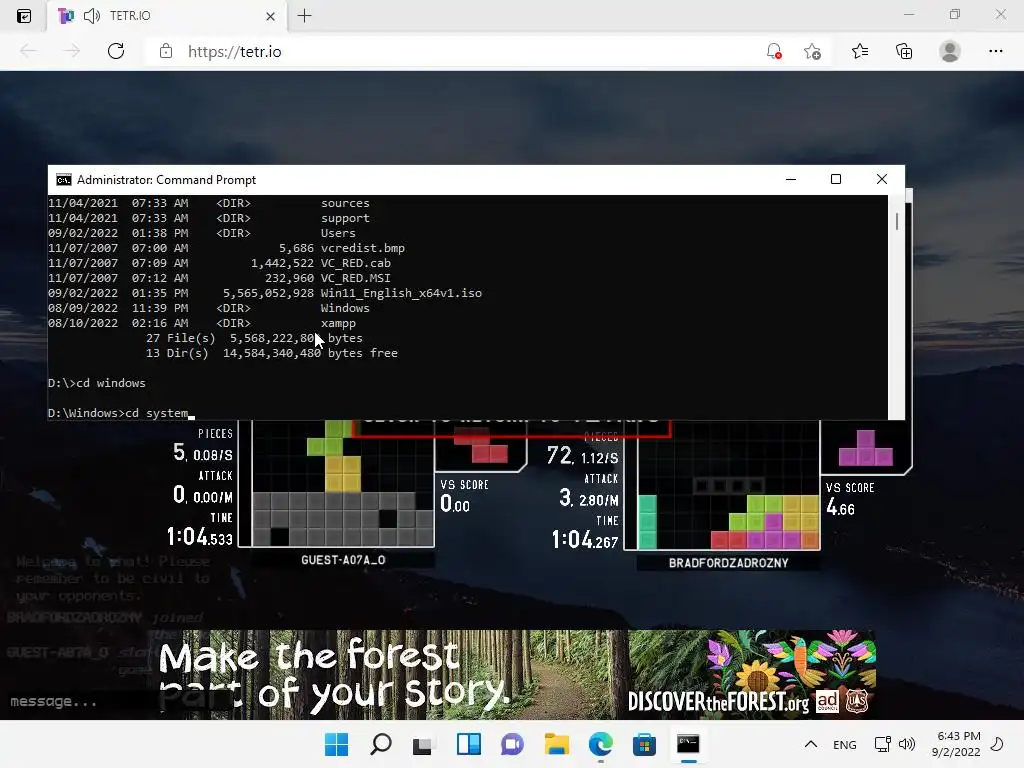The width and height of the screenshot is (1024, 768).
Task: Click the 'cd system' prompt line
Action: click(121, 413)
